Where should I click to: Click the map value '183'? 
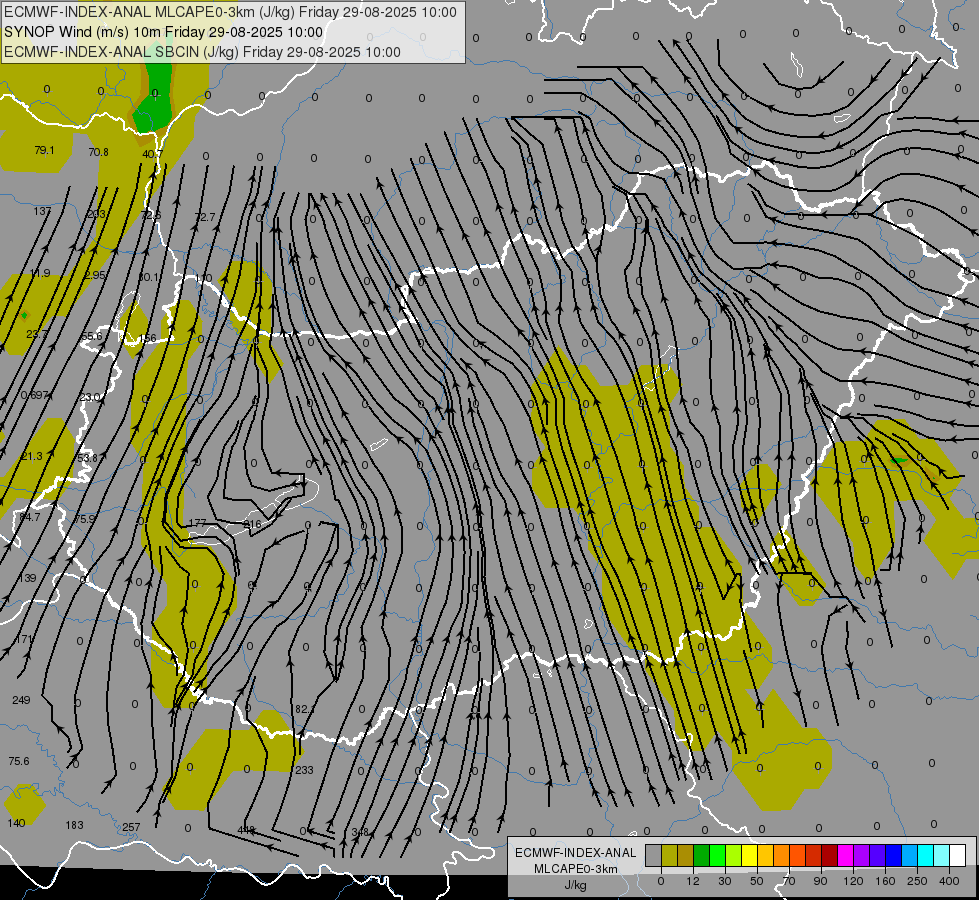[x=74, y=825]
